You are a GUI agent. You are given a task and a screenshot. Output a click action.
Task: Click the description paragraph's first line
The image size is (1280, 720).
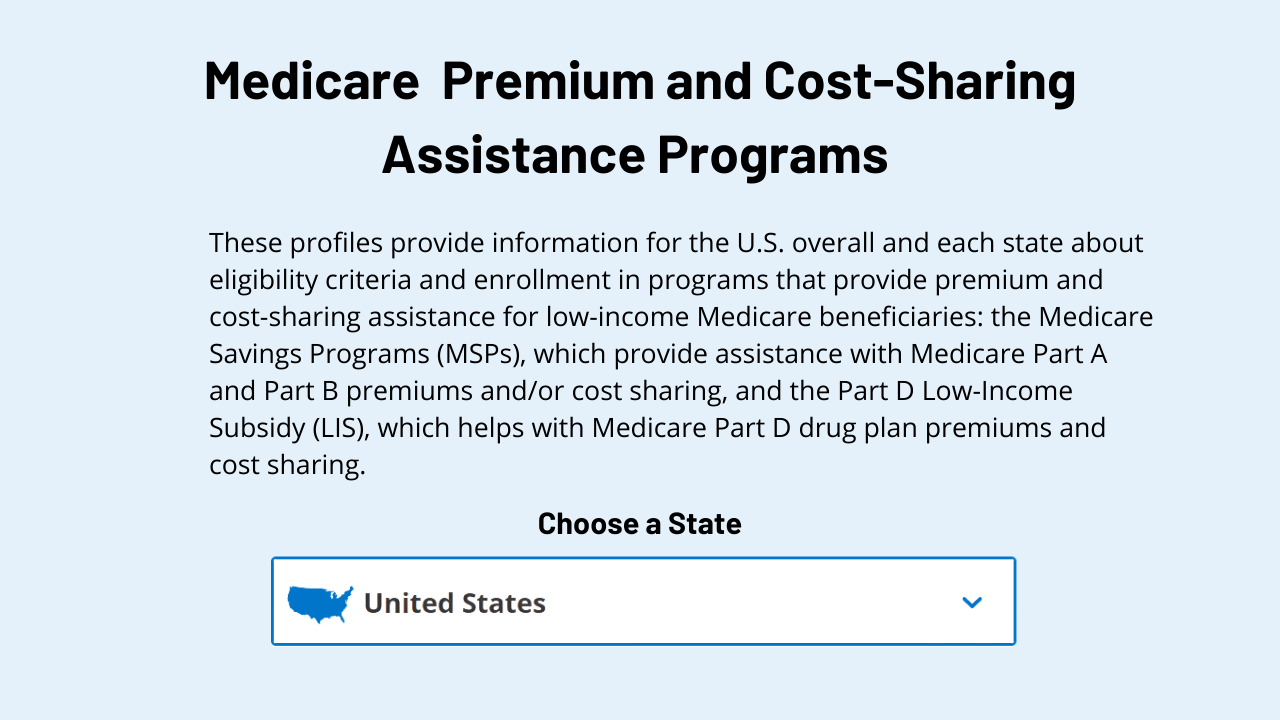point(676,243)
